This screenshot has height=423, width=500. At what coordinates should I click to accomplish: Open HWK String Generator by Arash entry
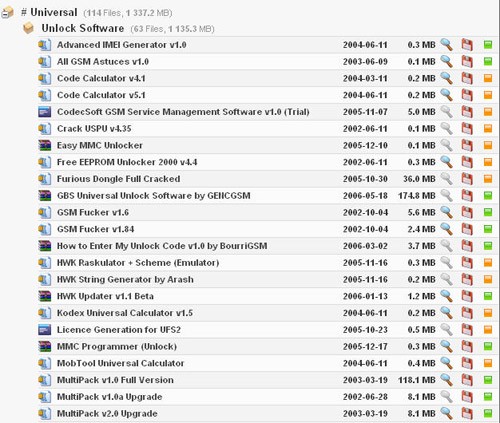click(125, 279)
